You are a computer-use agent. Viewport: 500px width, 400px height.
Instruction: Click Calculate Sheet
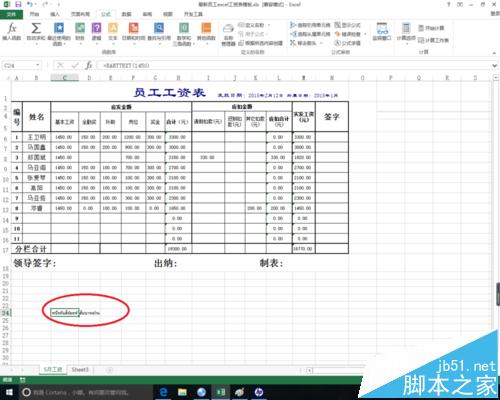pos(433,40)
